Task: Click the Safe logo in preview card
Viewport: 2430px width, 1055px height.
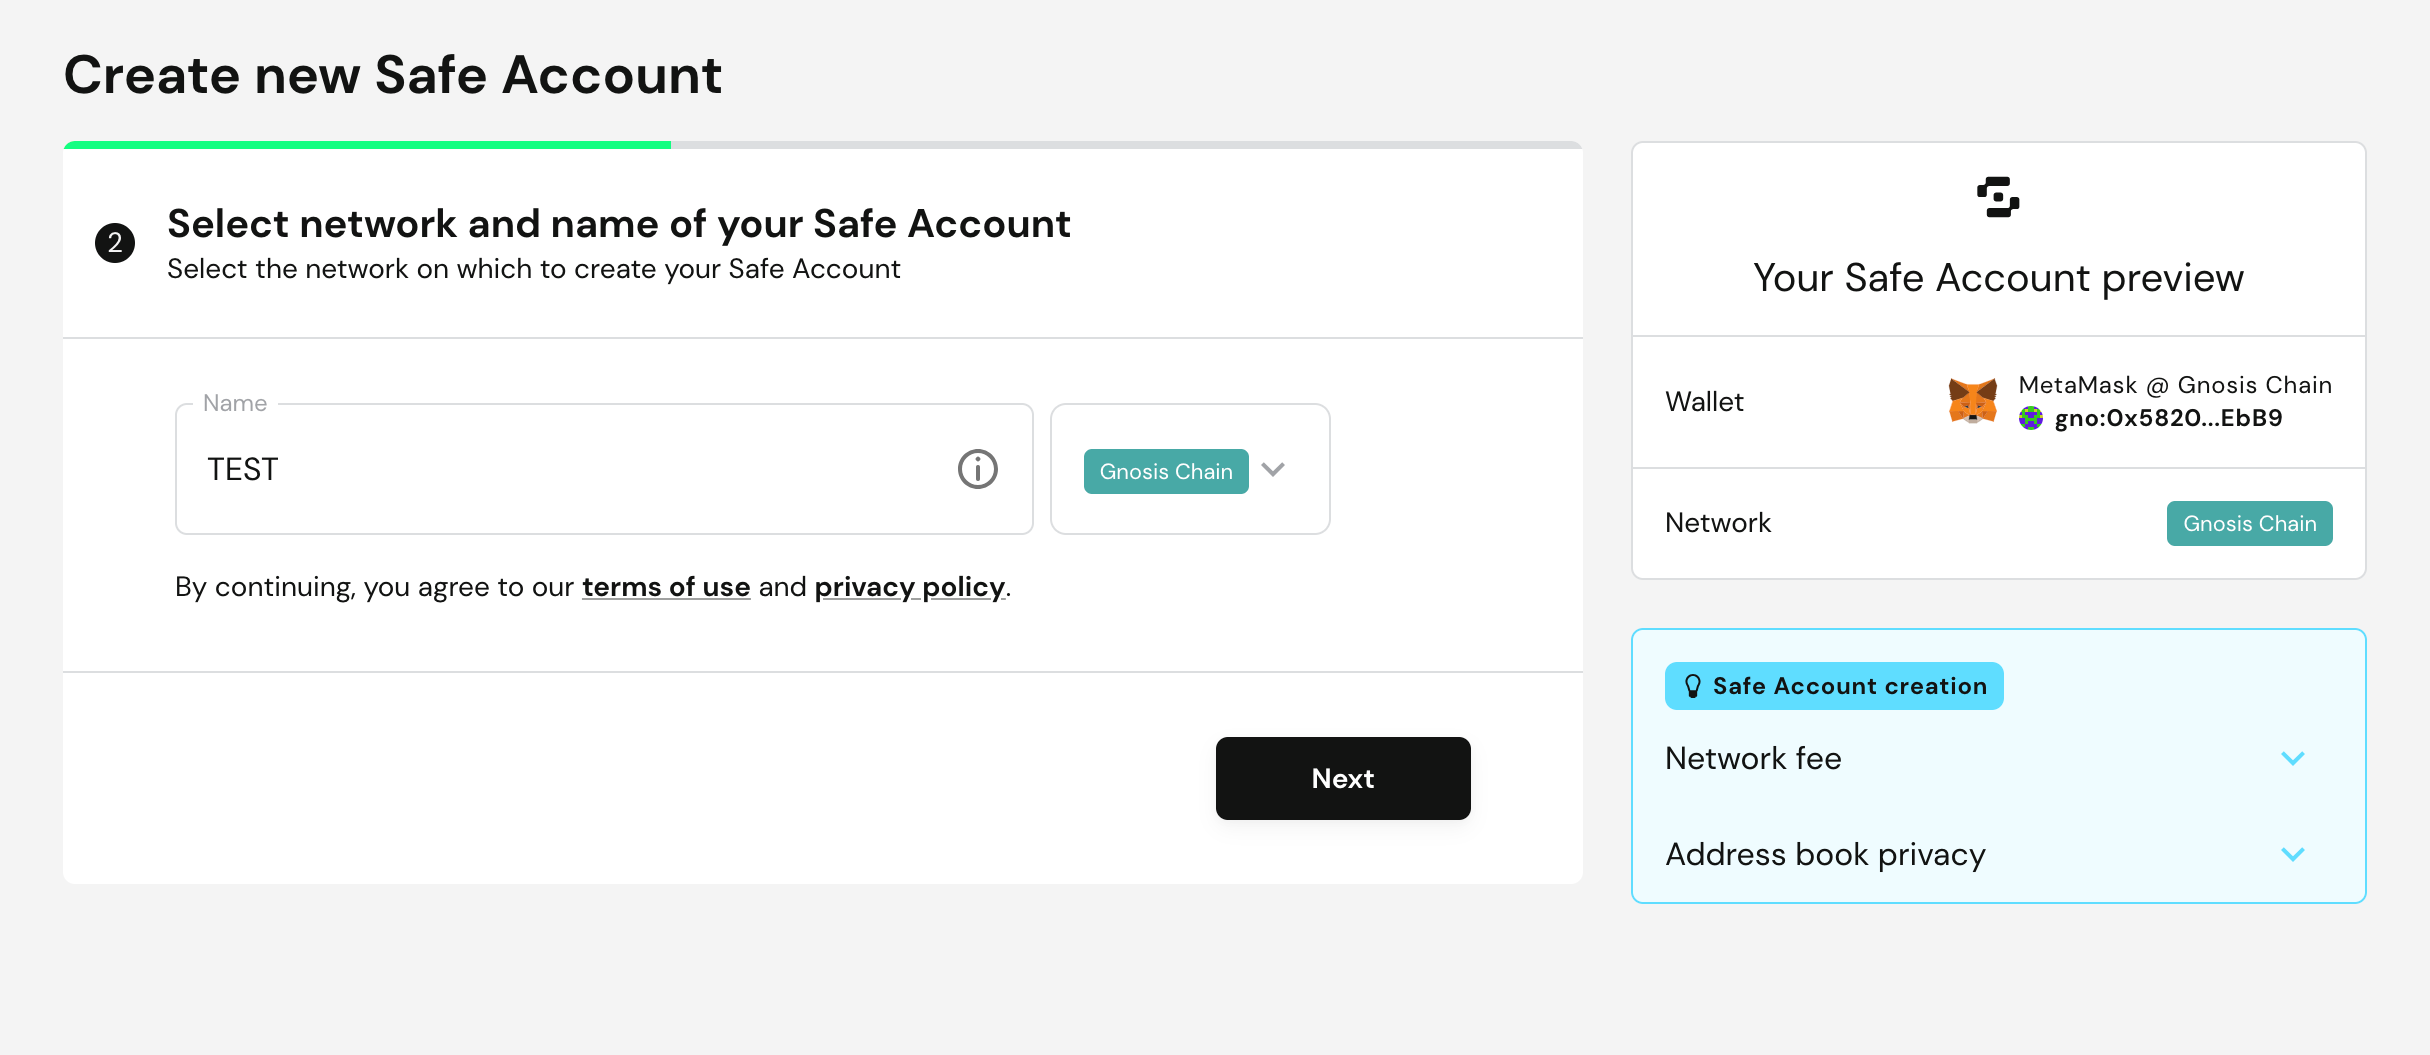Action: coord(1998,197)
